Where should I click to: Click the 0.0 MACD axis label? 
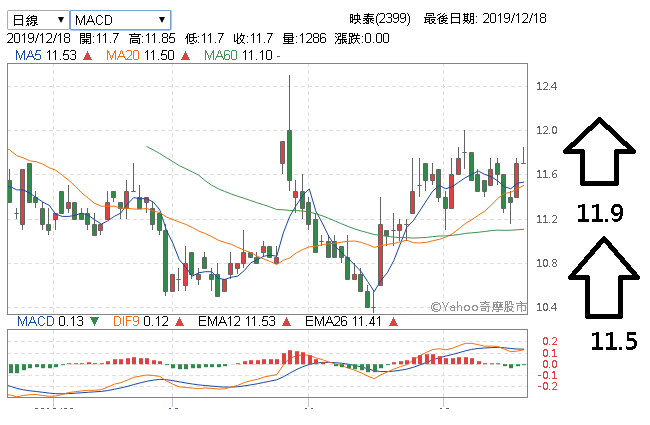coord(550,364)
